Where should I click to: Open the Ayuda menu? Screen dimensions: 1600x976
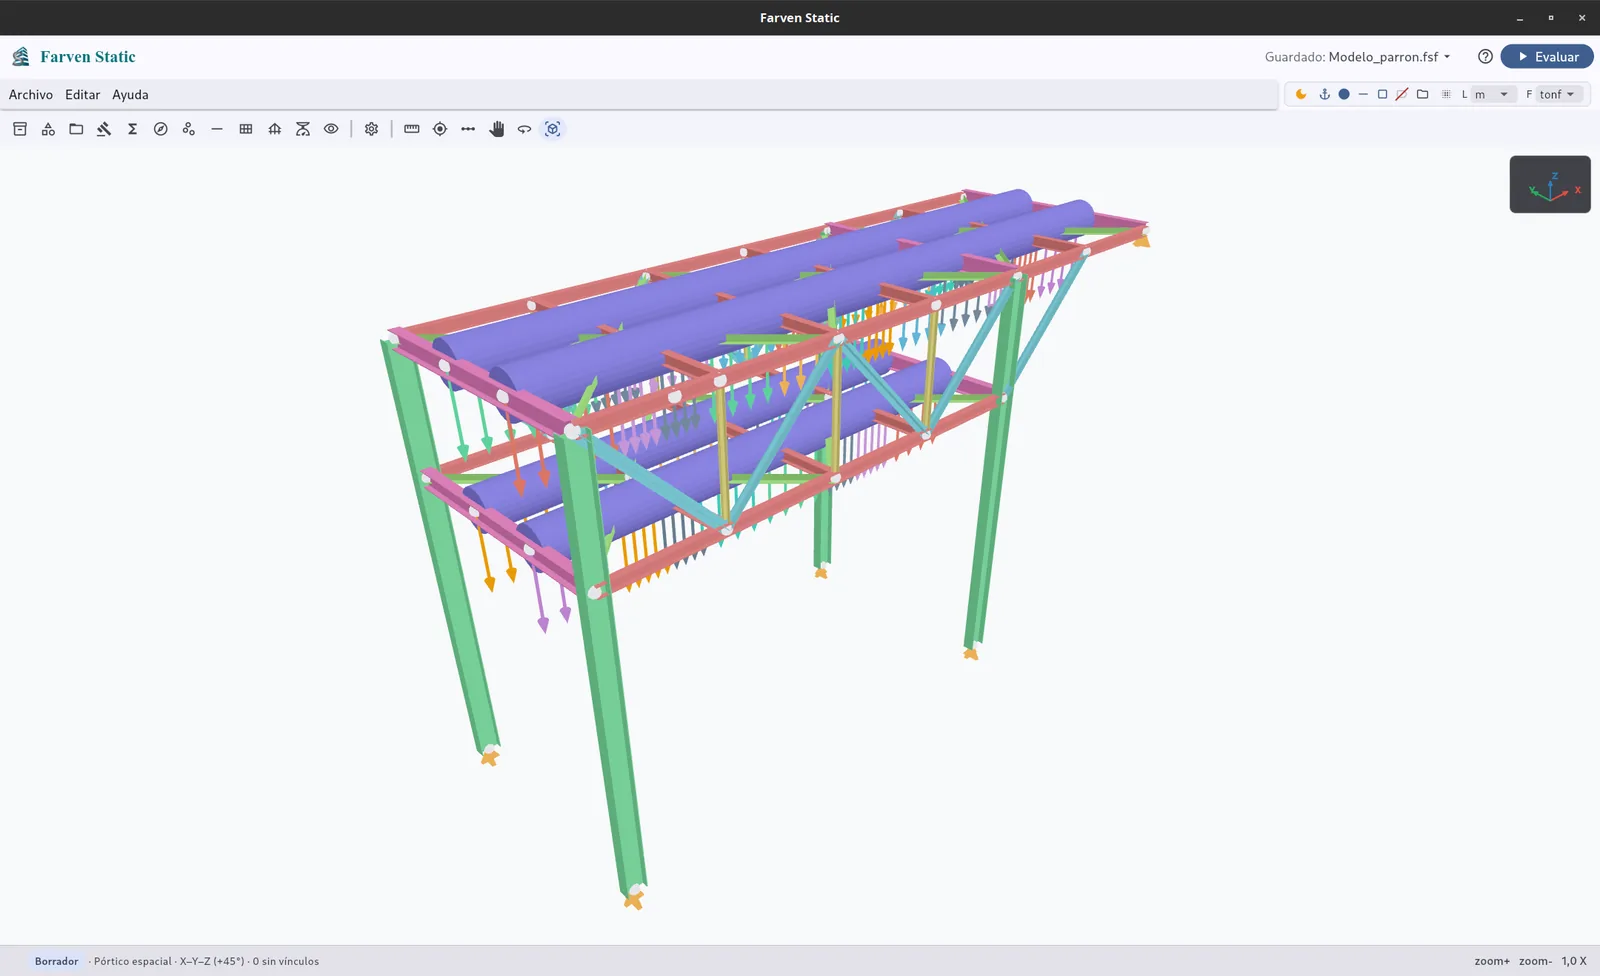click(130, 94)
